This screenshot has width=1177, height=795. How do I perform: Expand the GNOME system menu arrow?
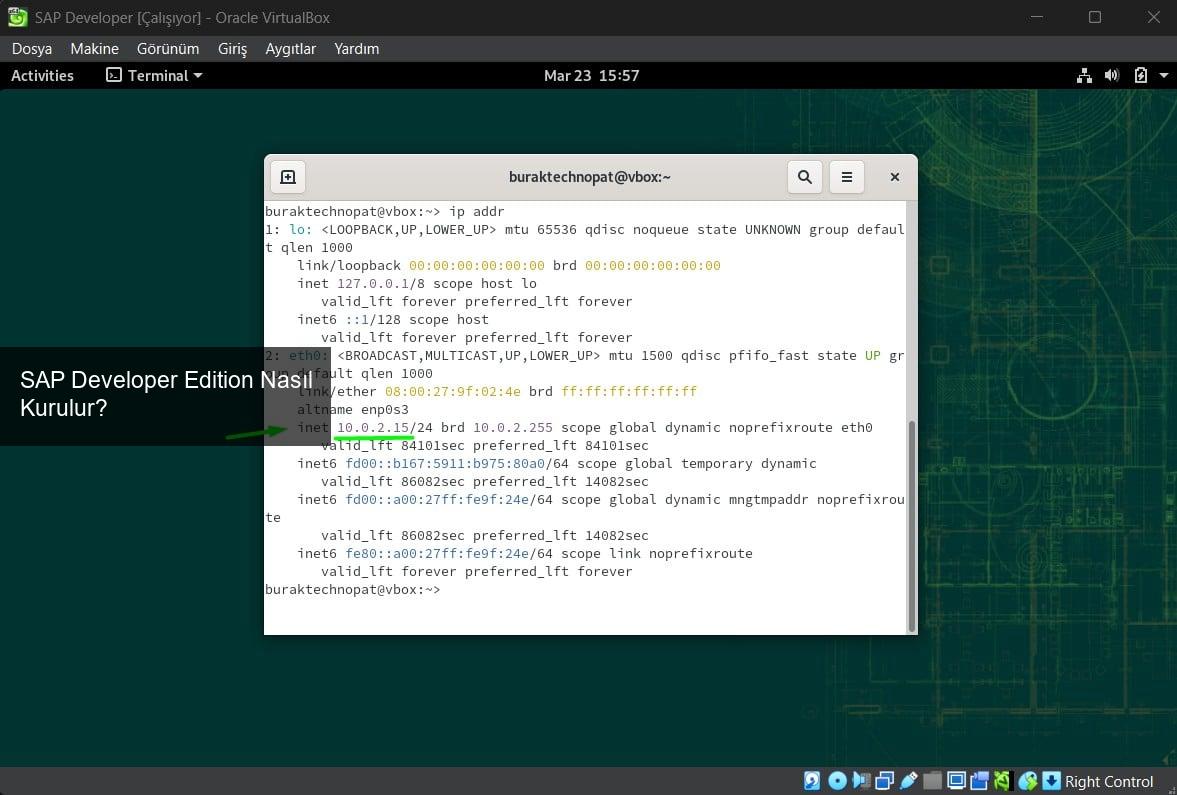(x=1163, y=76)
